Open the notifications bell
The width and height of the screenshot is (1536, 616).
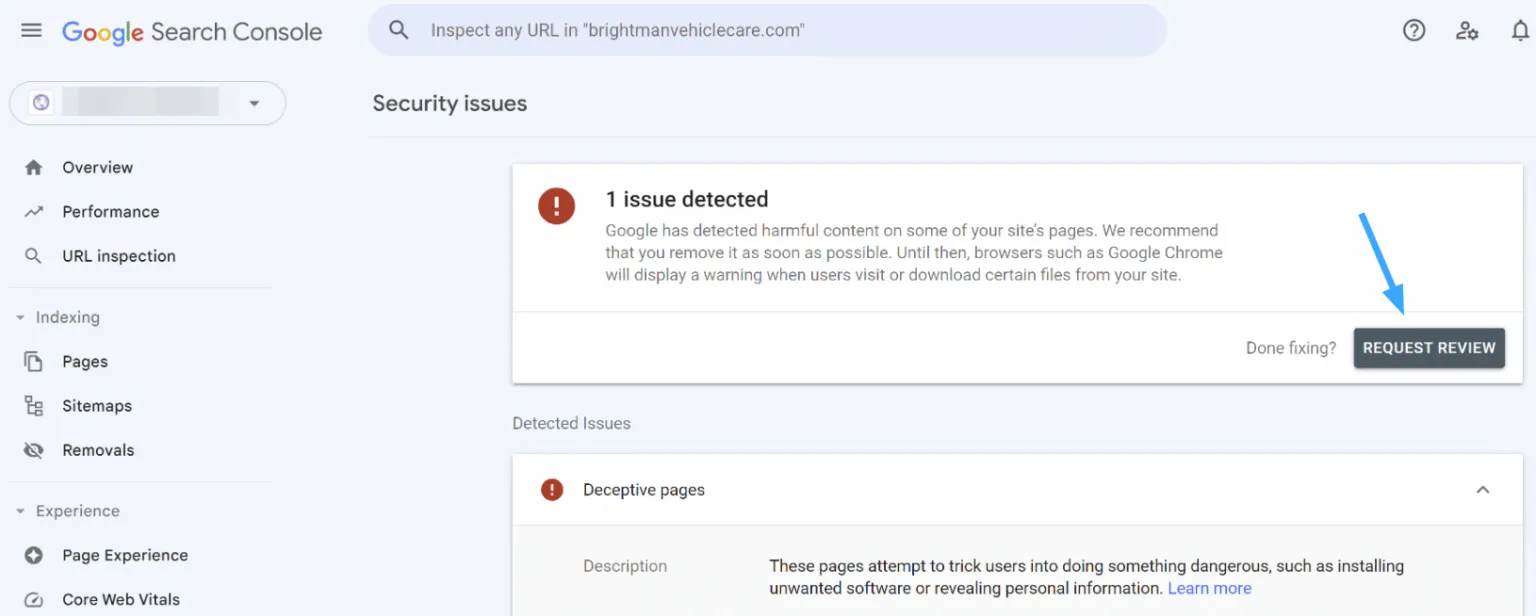pos(1519,30)
